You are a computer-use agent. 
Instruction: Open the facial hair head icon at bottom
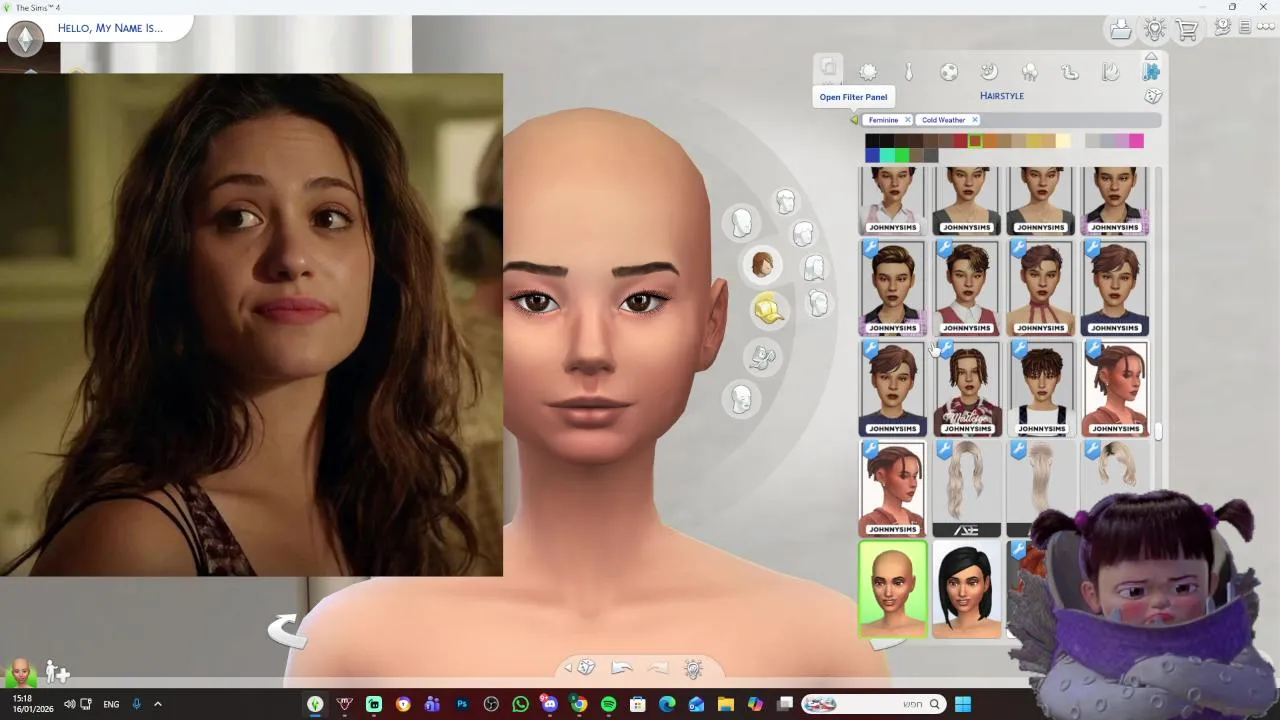click(741, 400)
